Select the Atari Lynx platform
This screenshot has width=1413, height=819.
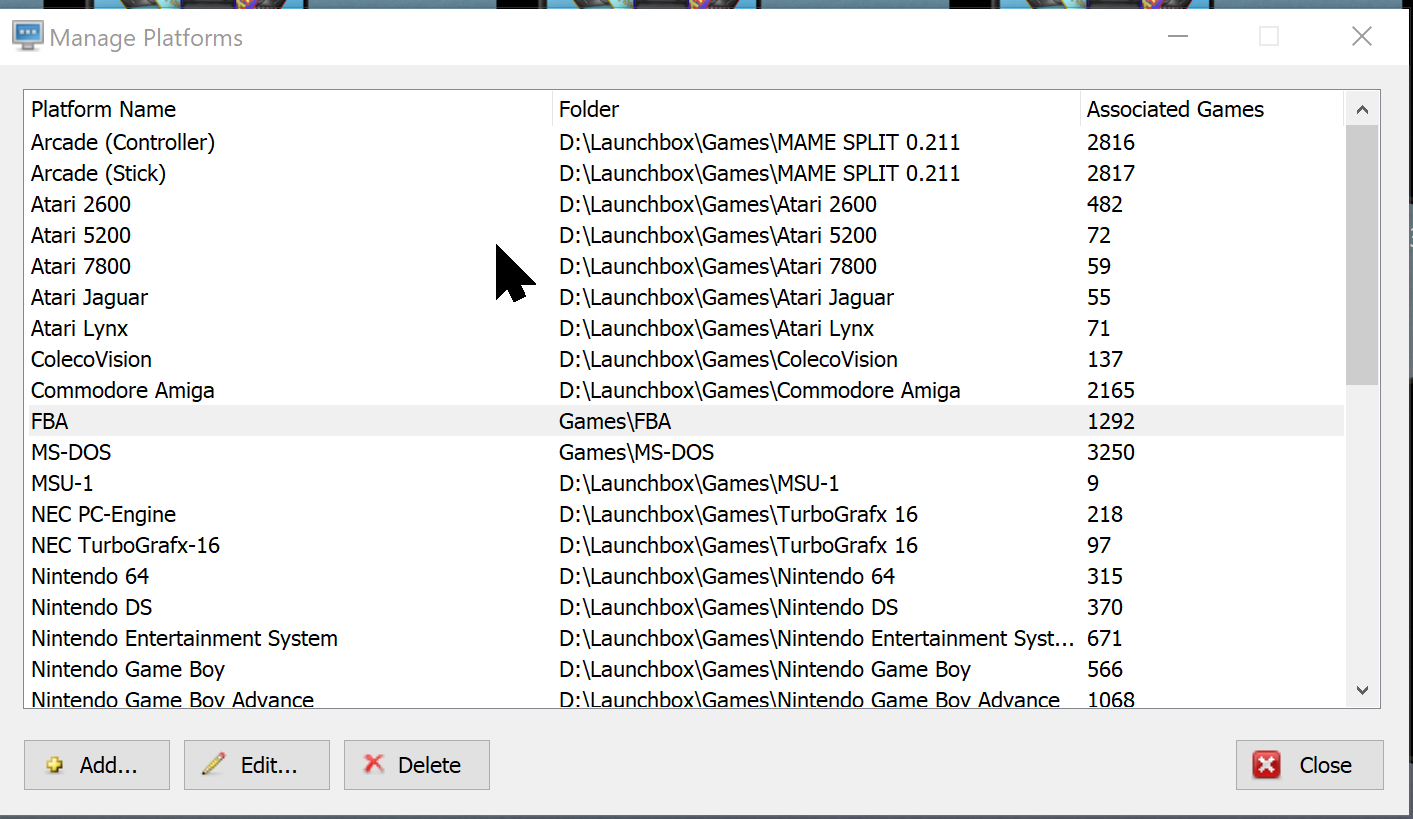tap(684, 328)
